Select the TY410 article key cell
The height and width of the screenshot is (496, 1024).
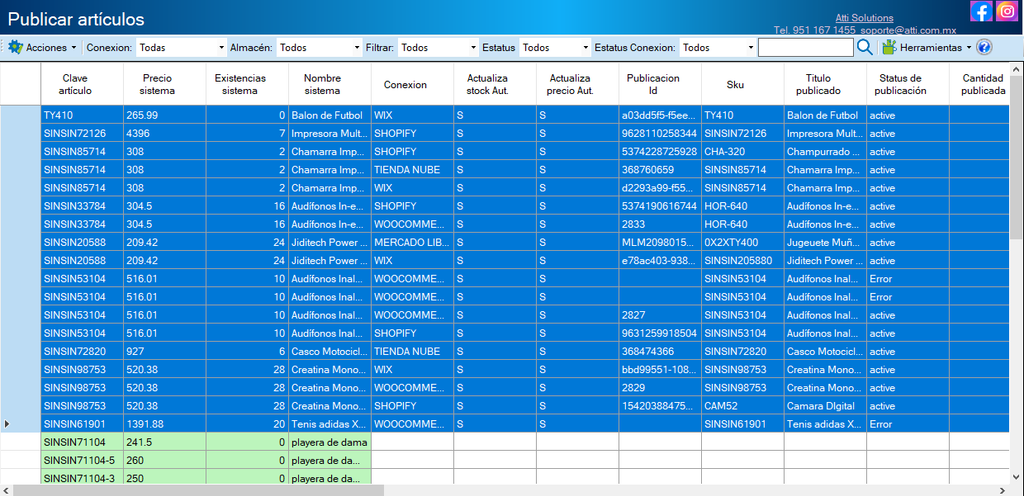point(82,115)
